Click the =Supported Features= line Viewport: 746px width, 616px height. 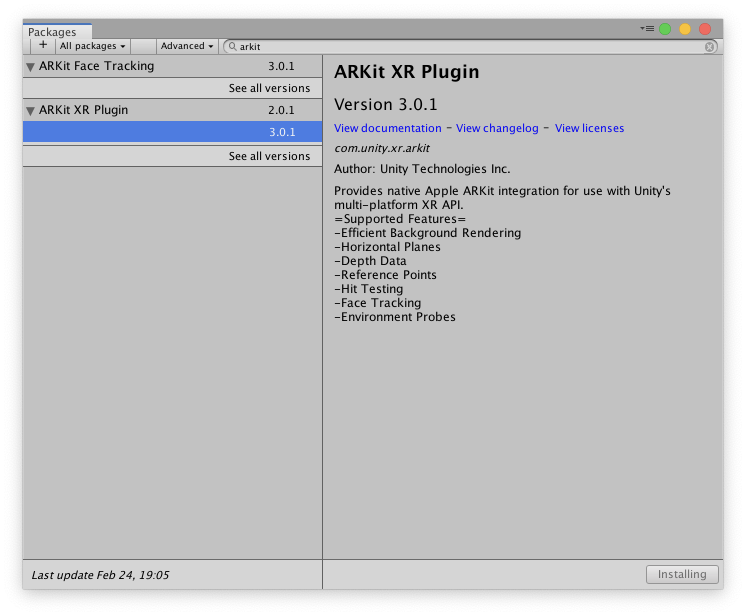click(x=400, y=219)
